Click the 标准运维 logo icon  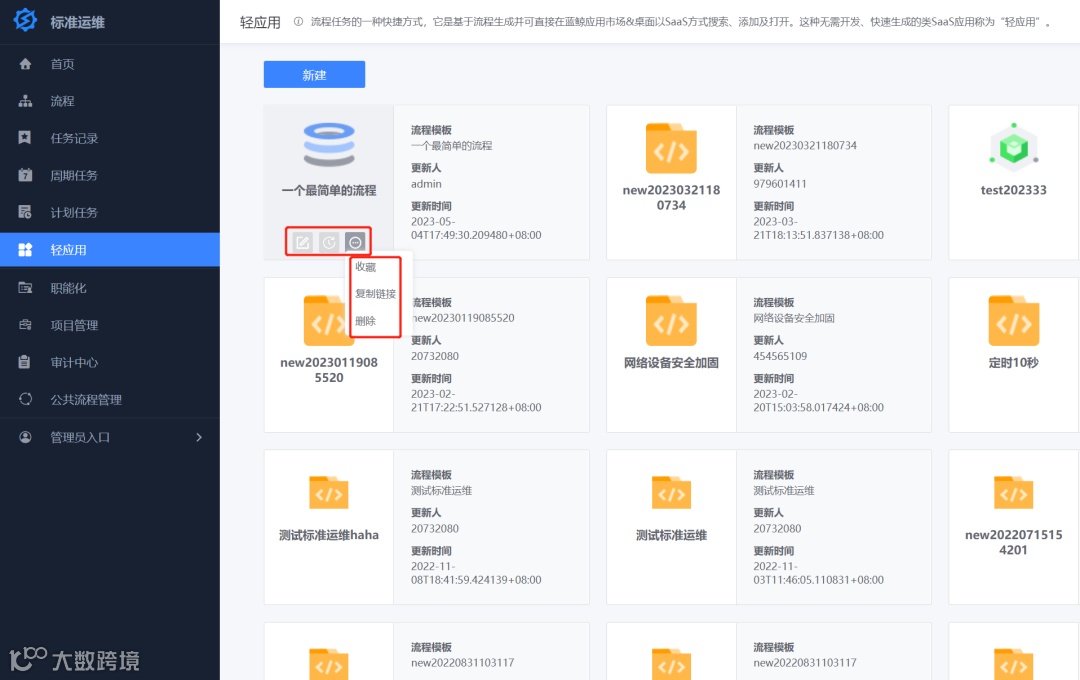tap(25, 19)
